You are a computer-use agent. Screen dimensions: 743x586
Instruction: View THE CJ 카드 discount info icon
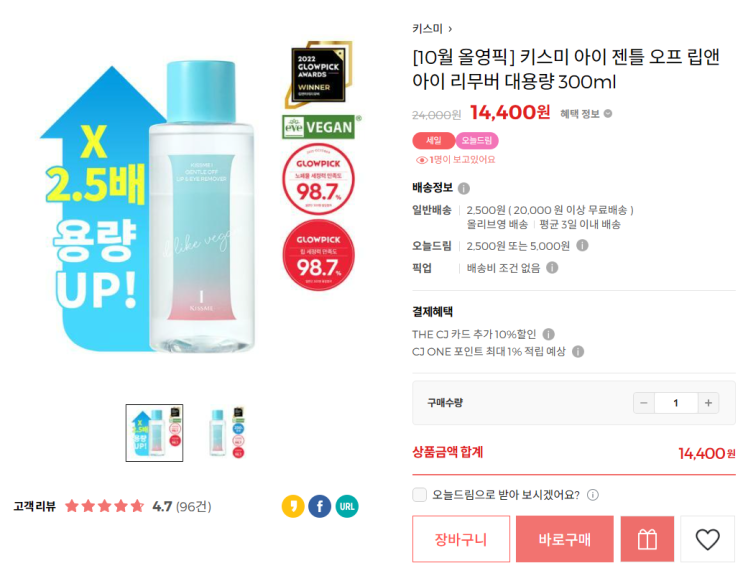click(548, 334)
